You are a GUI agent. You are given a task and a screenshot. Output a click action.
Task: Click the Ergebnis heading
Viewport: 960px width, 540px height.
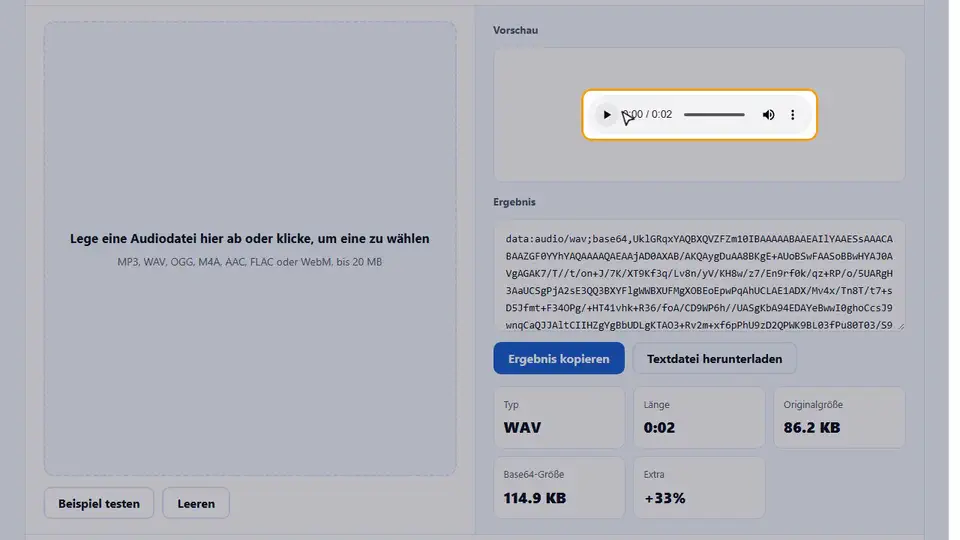514,202
